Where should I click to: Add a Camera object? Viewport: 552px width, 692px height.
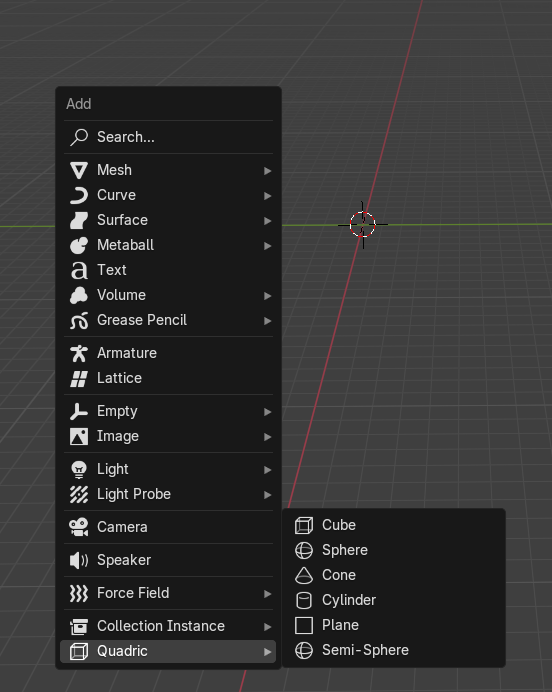click(x=168, y=527)
